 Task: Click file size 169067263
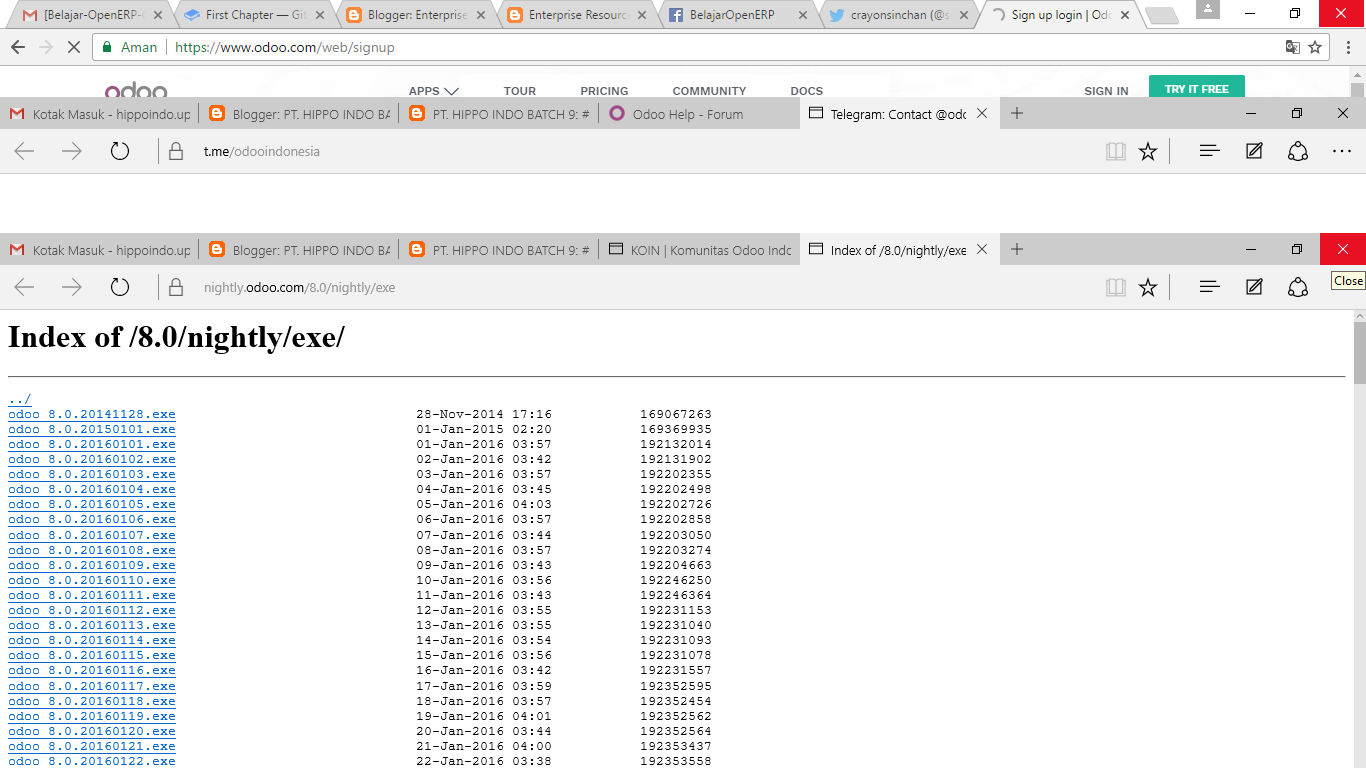(676, 414)
